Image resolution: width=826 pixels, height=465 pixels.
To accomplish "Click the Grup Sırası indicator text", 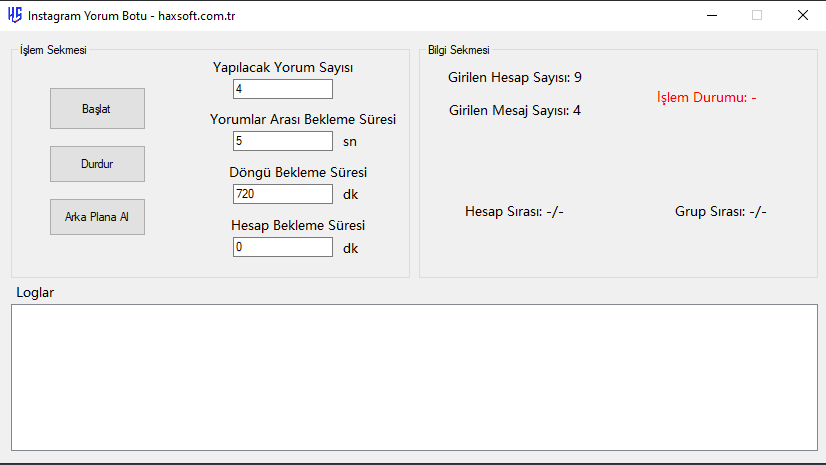I will pos(720,211).
